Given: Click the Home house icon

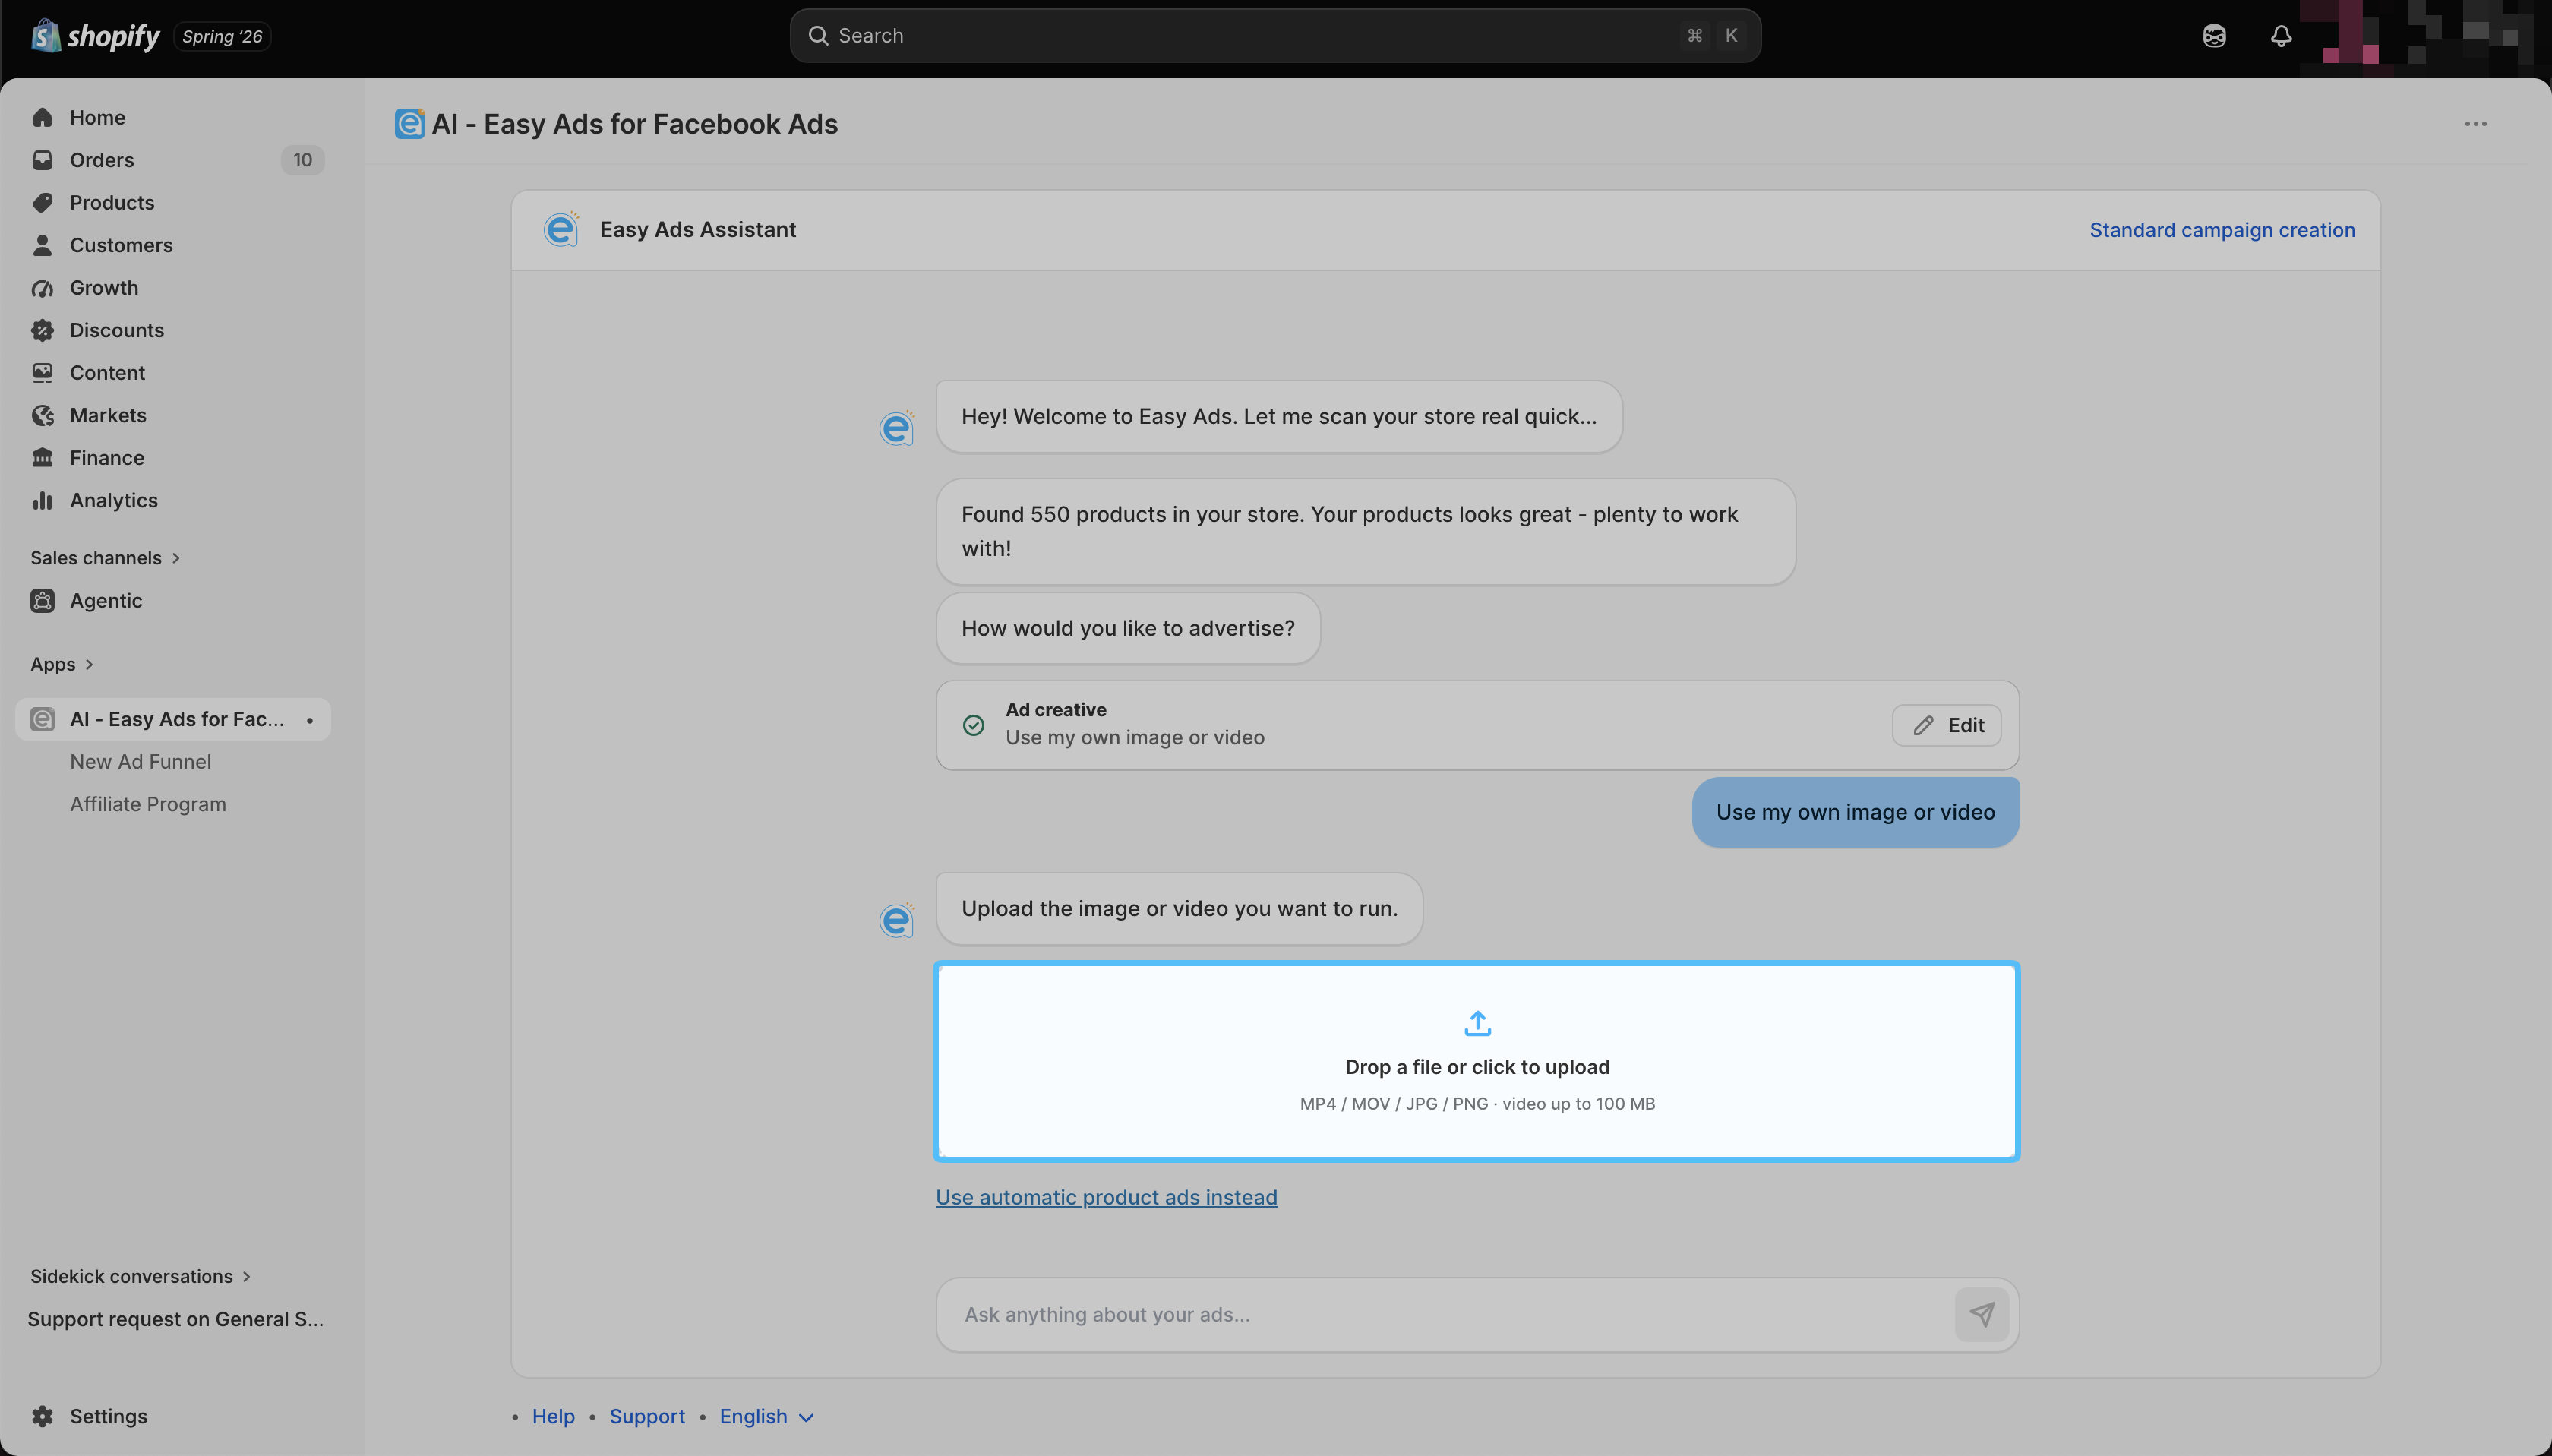Looking at the screenshot, I should pos(42,118).
